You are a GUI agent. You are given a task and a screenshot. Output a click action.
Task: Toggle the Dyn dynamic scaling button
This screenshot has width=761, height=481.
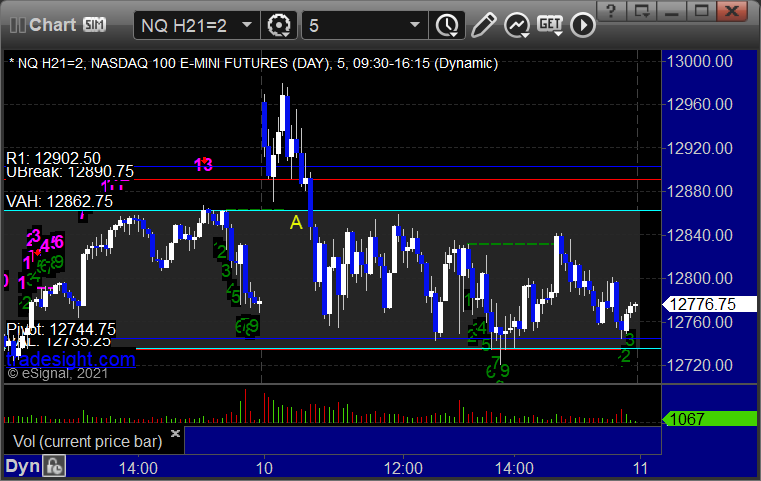click(x=22, y=466)
